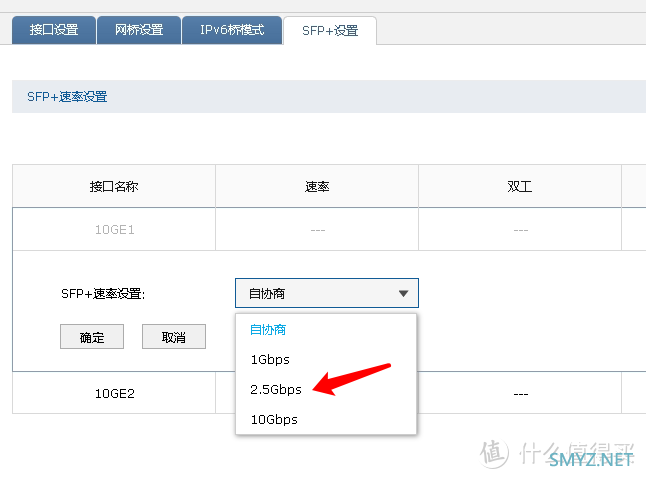
Task: Cancel with the 取消 button
Action: click(x=174, y=337)
